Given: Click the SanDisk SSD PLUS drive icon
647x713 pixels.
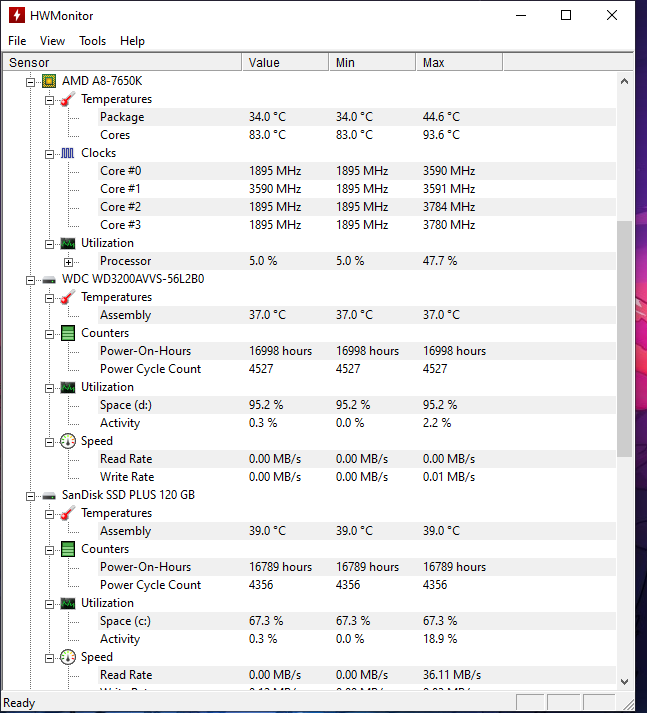Looking at the screenshot, I should coord(49,495).
